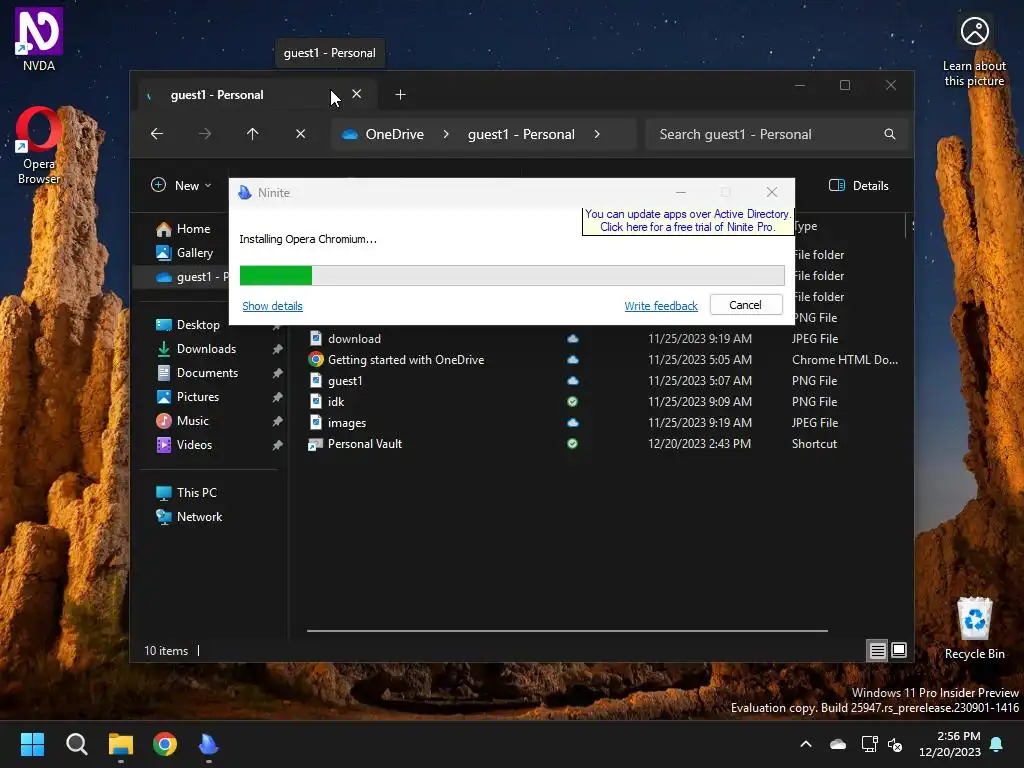1024x768 pixels.
Task: Add a new Explorer tab
Action: click(x=400, y=95)
